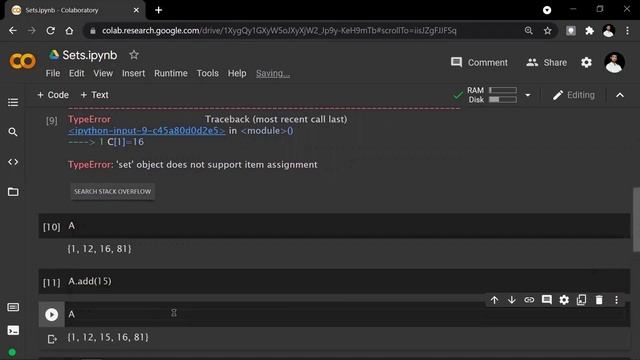
Task: Open the Help menu
Action: [237, 73]
